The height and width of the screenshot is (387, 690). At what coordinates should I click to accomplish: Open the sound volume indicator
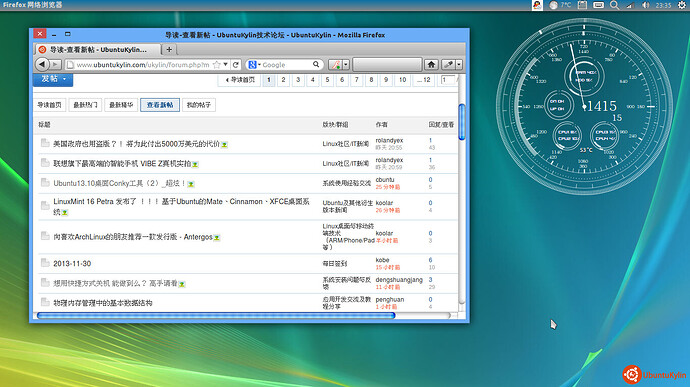point(646,5)
